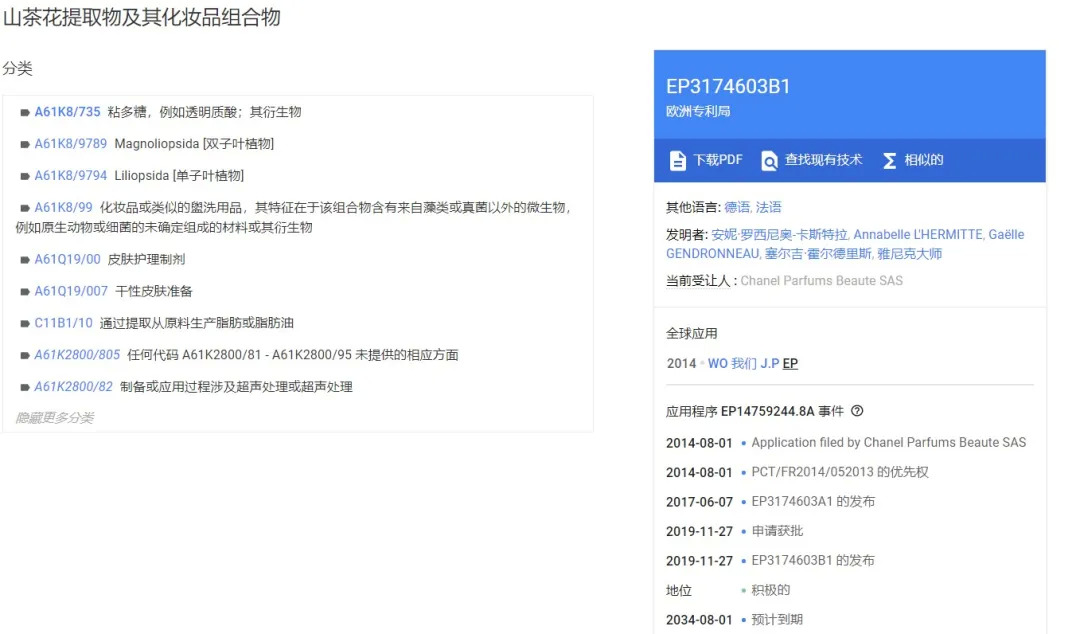Click the tag icon beside A61K8/9789
Screen dimensions: 1080x634
pos(25,144)
